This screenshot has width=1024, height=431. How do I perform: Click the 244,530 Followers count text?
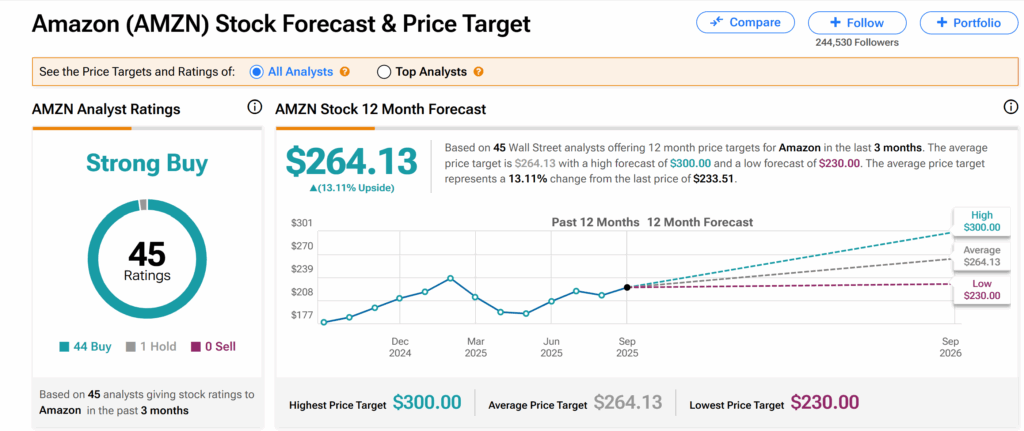857,42
